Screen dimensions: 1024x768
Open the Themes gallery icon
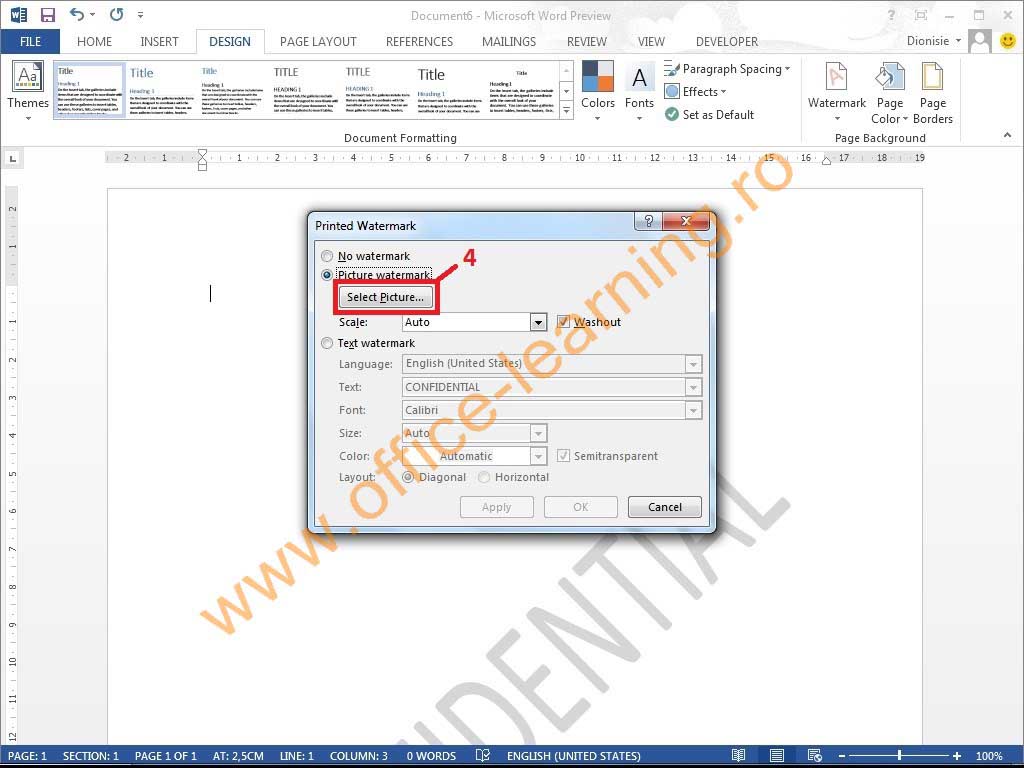tap(28, 77)
